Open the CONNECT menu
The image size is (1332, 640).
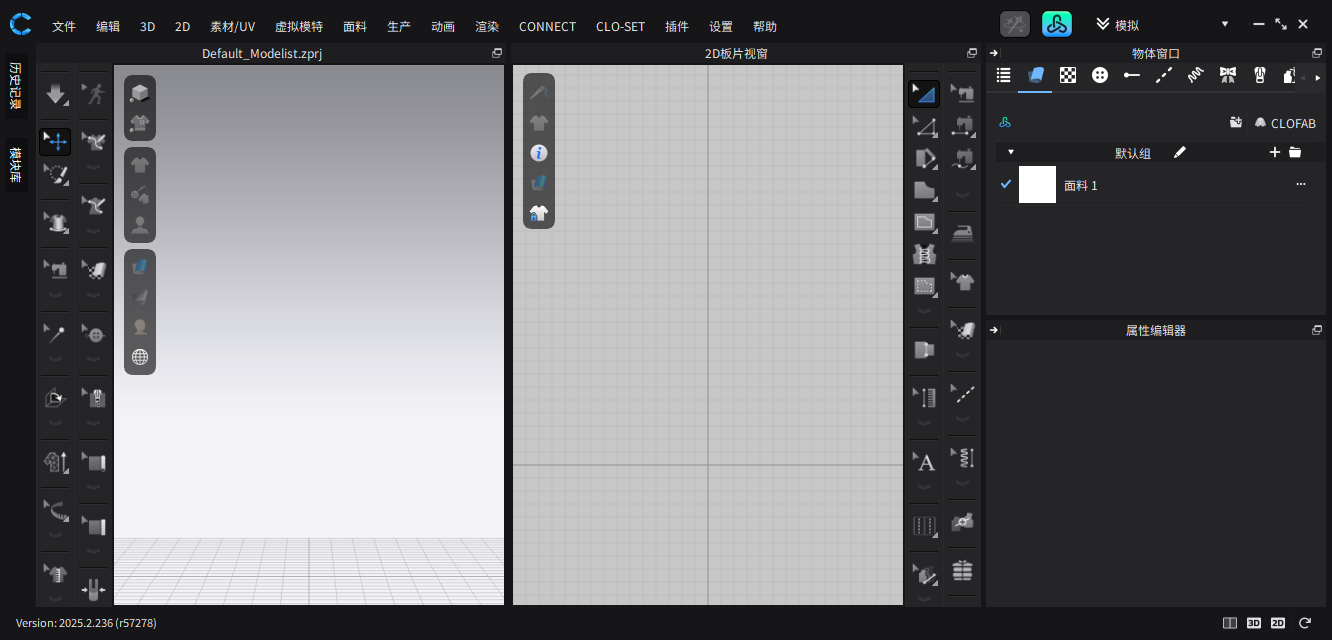547,26
